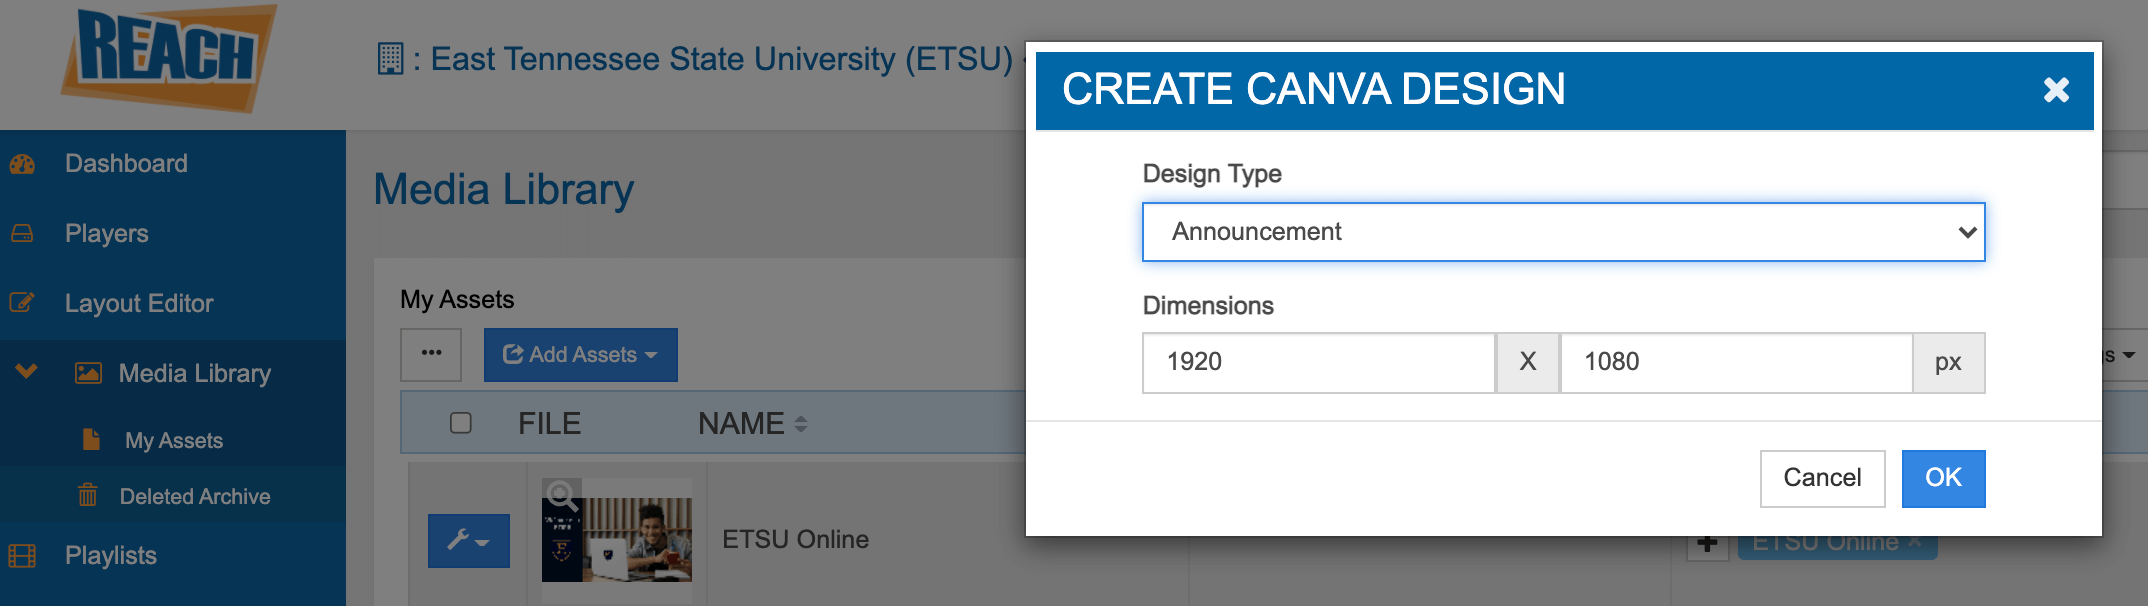This screenshot has width=2148, height=606.
Task: Toggle the select-all checkbox in table header
Action: pos(461,423)
